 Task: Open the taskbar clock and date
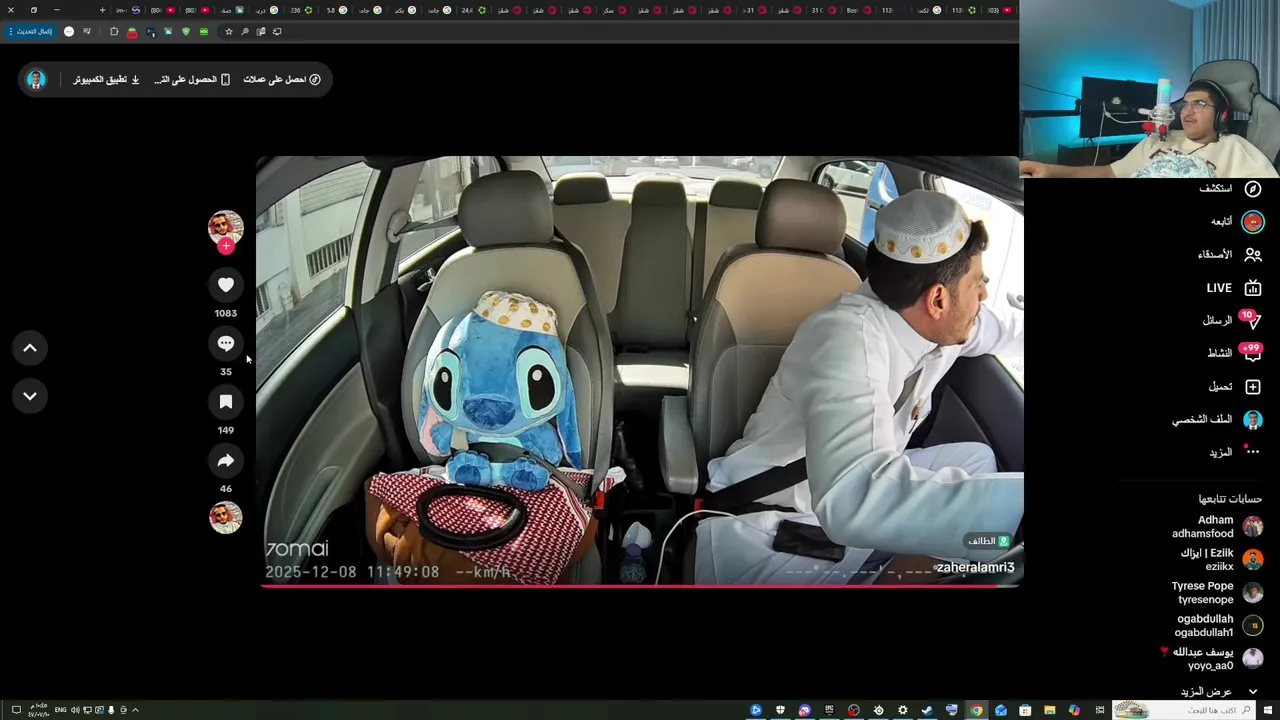coord(39,709)
